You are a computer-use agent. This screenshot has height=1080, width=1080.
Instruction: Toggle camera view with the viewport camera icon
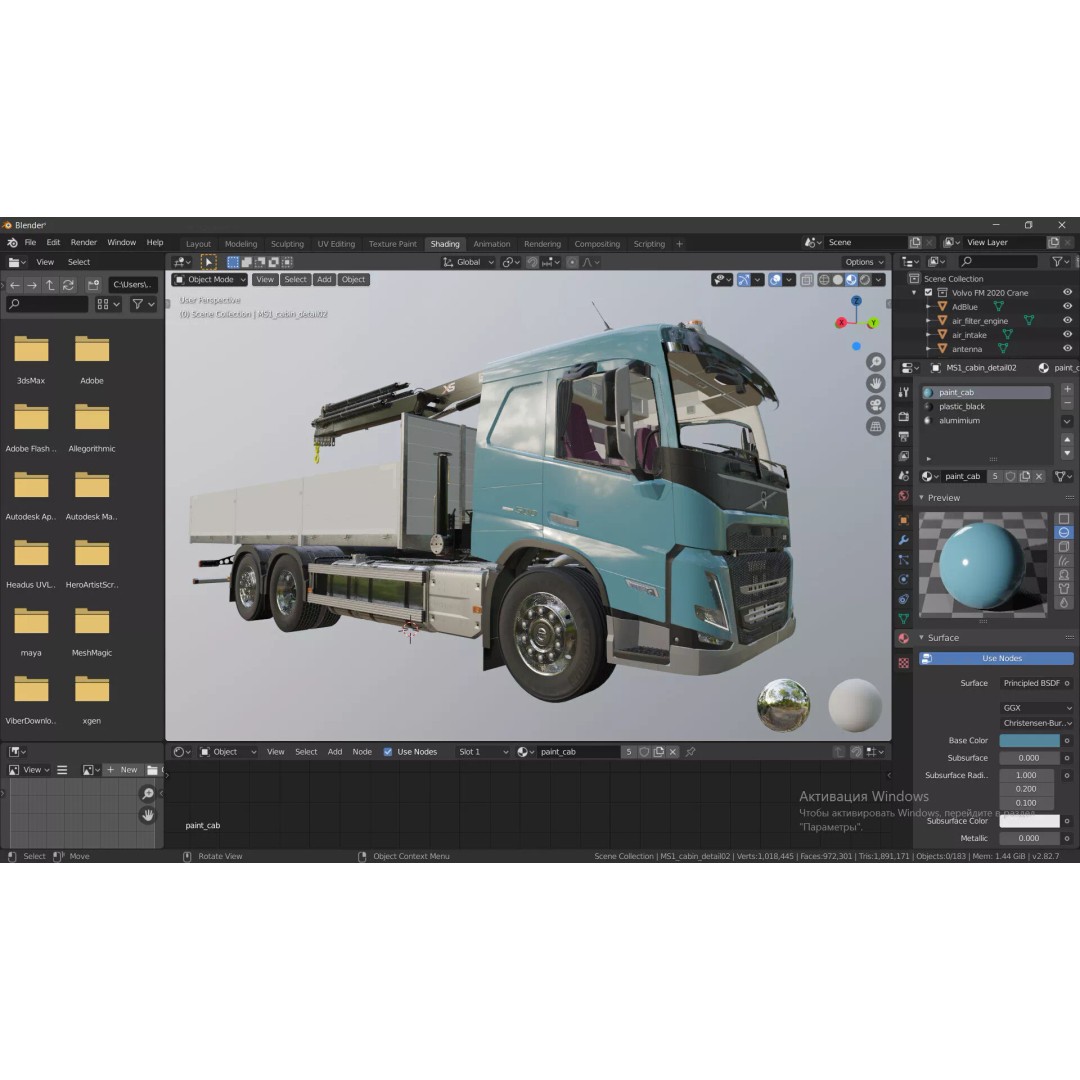pyautogui.click(x=875, y=405)
